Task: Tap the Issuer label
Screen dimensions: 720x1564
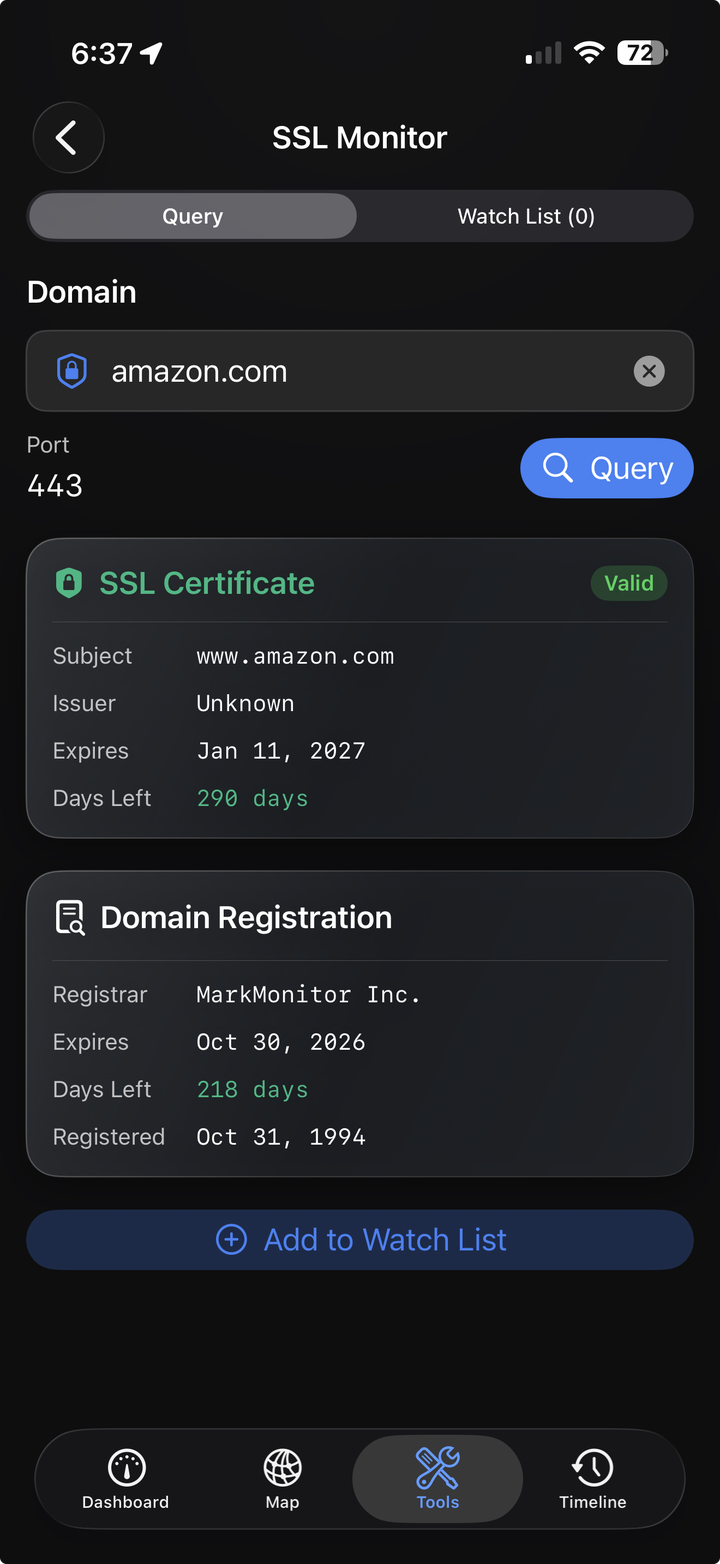Action: point(84,703)
